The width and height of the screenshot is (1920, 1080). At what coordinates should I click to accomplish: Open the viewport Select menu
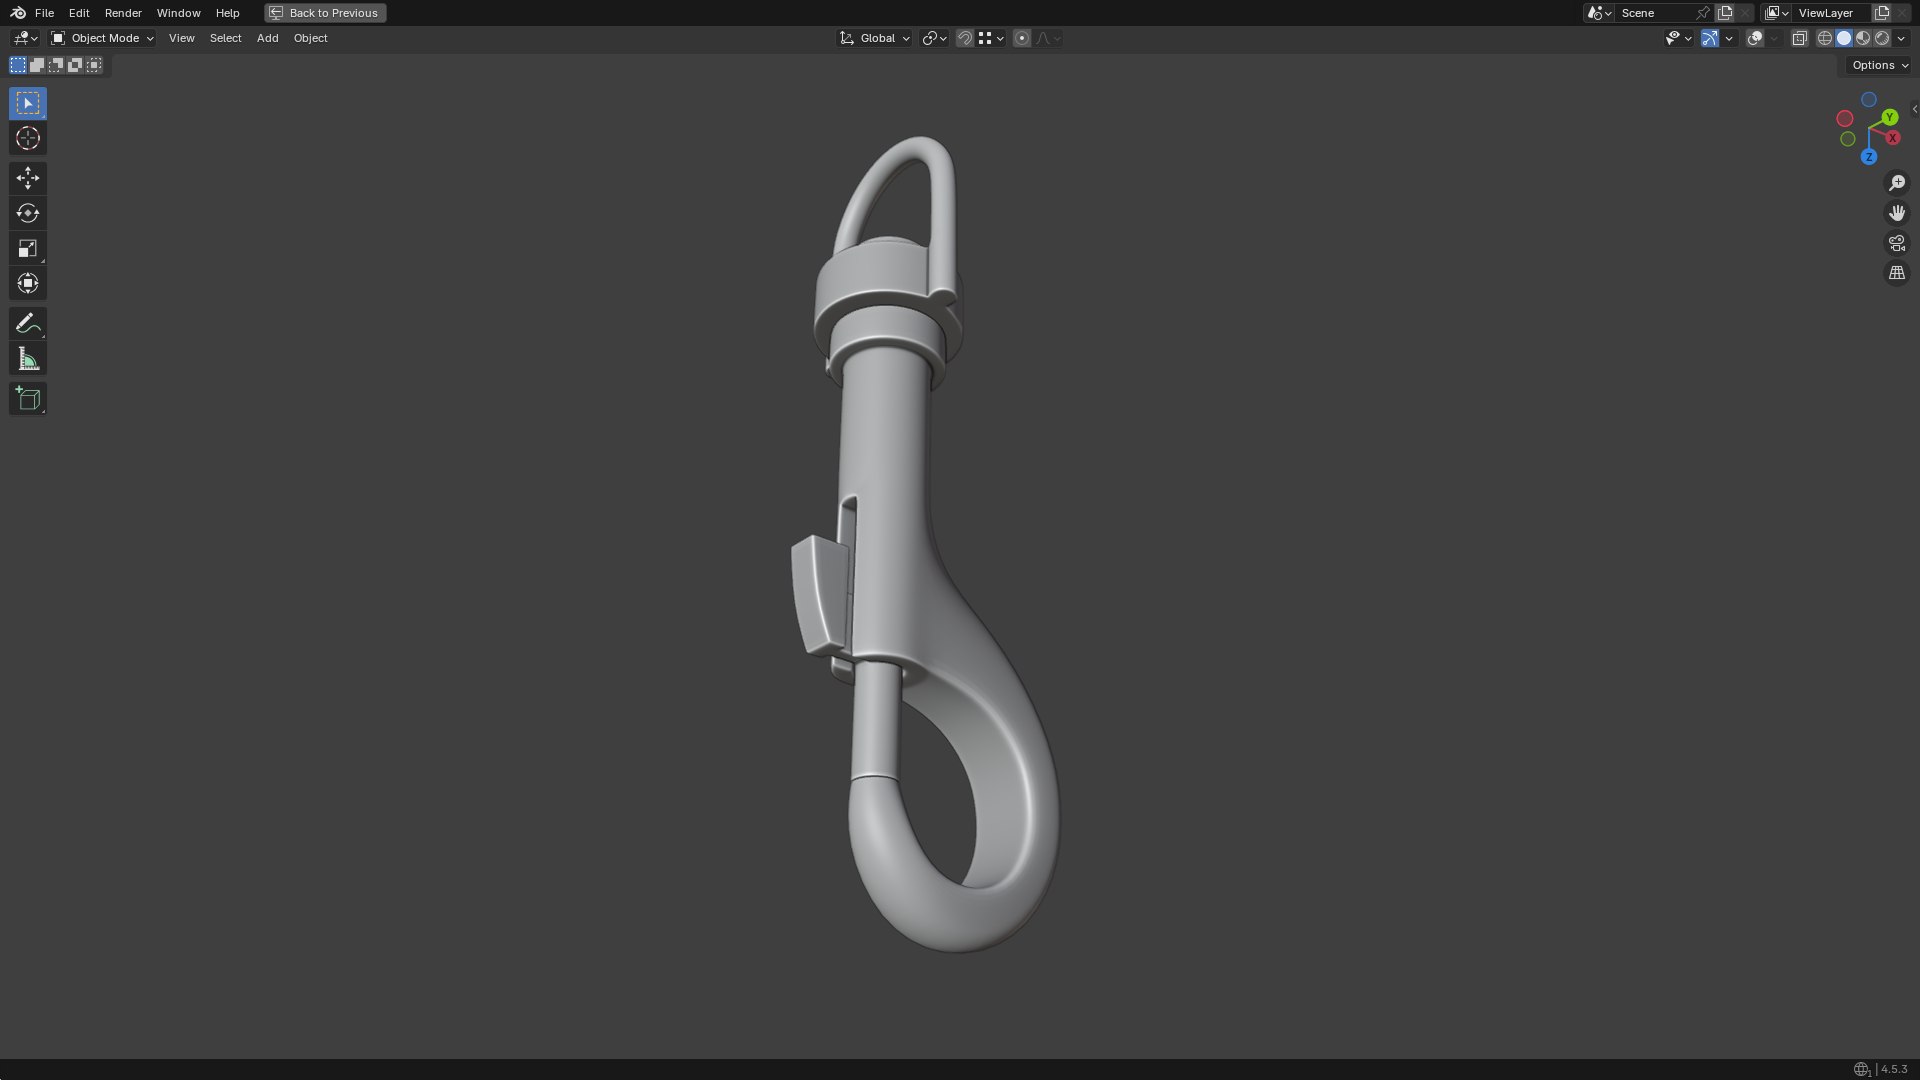click(x=225, y=38)
